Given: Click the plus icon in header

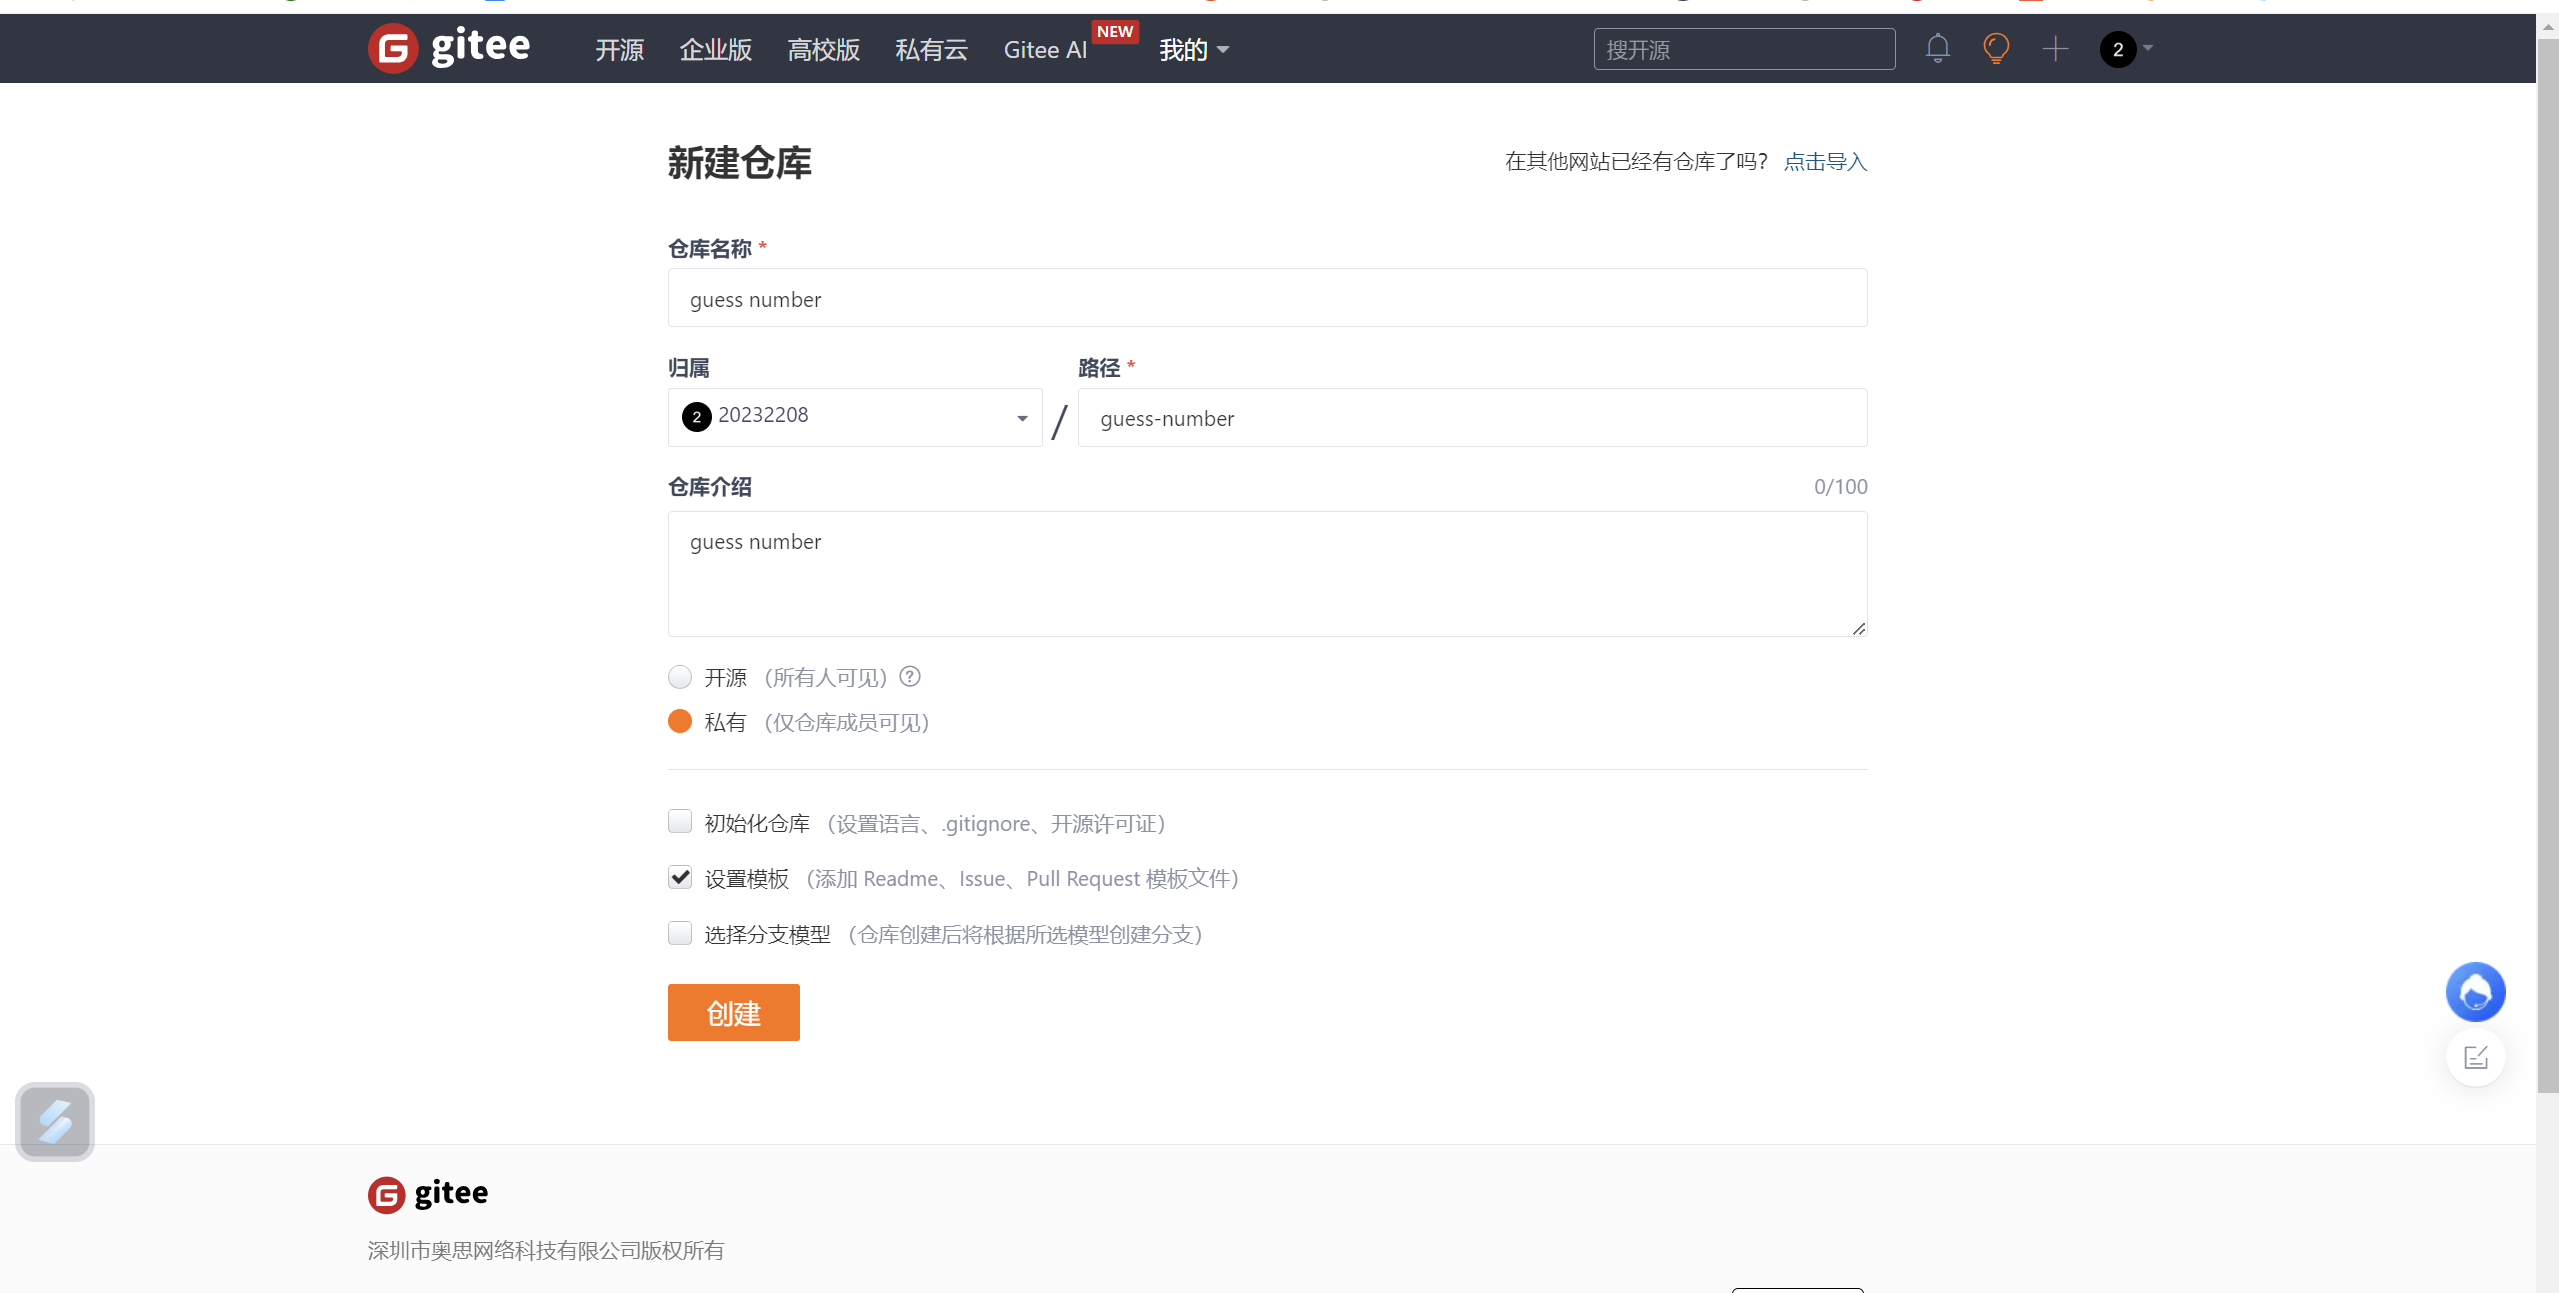Looking at the screenshot, I should (2055, 48).
